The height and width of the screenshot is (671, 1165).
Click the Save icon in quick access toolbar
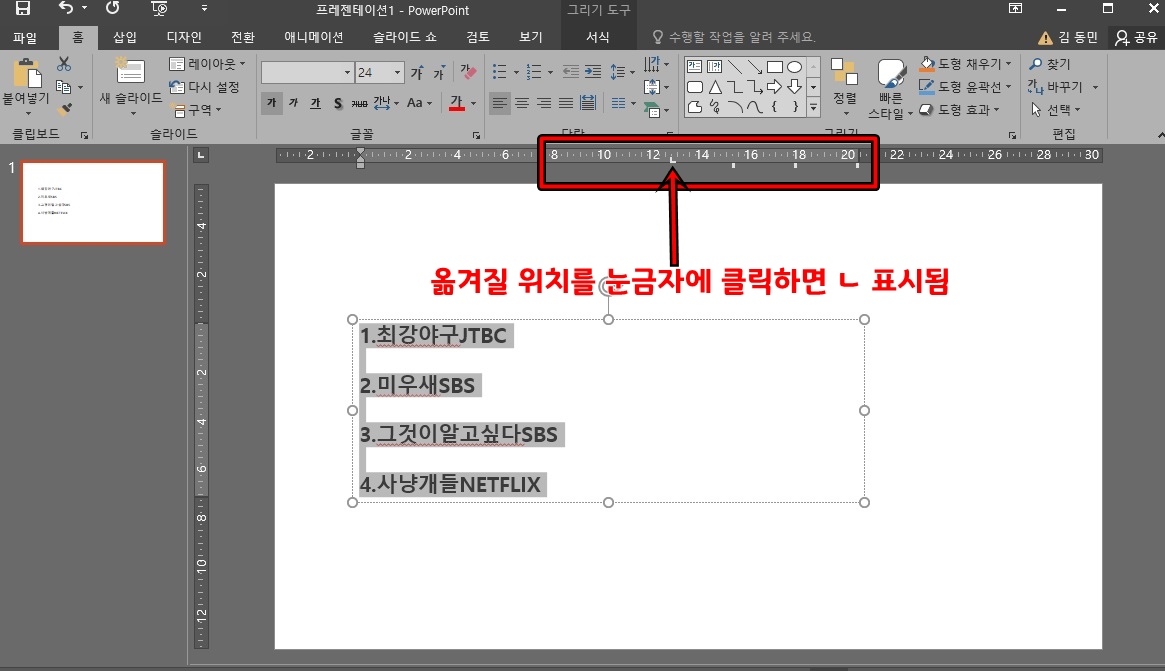click(23, 9)
